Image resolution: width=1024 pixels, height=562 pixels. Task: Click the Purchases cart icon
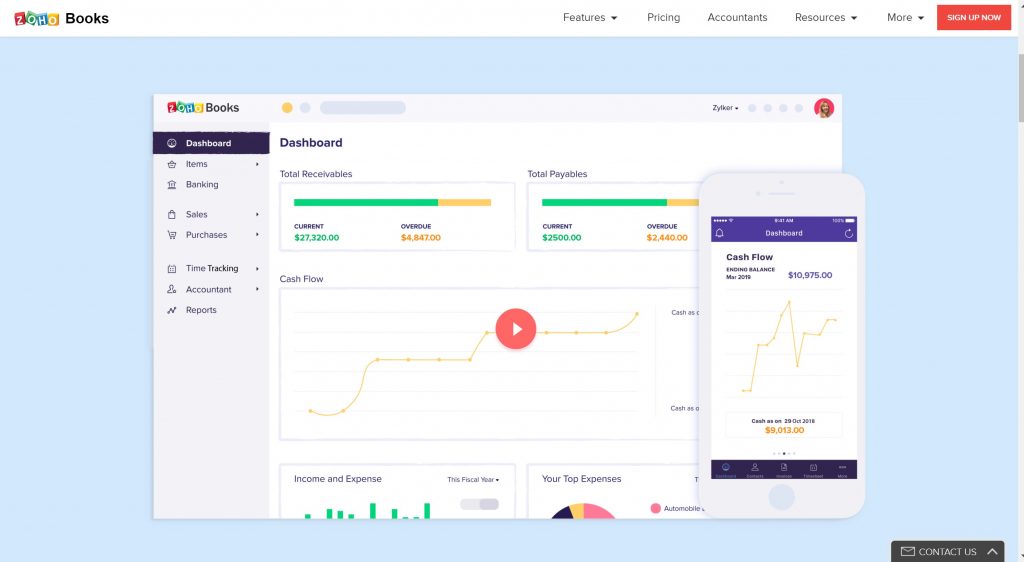point(172,235)
